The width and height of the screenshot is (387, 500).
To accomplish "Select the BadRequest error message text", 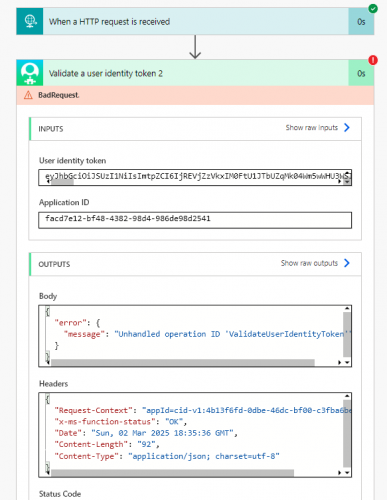I will coord(59,95).
